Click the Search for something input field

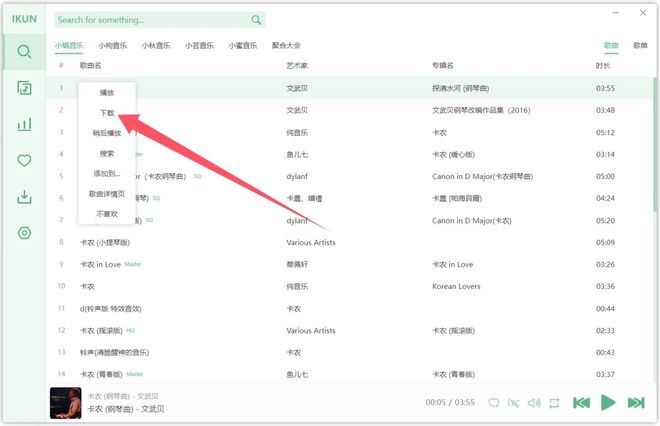(150, 20)
